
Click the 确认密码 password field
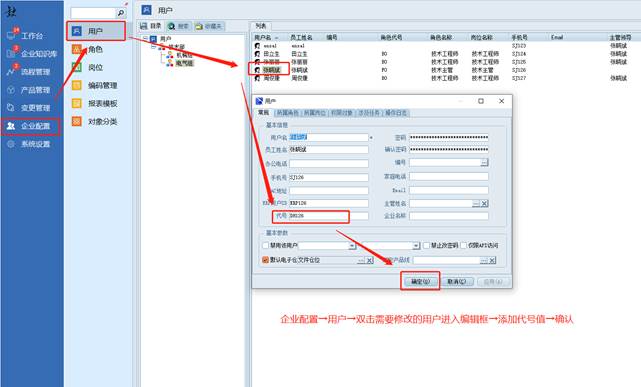(449, 150)
